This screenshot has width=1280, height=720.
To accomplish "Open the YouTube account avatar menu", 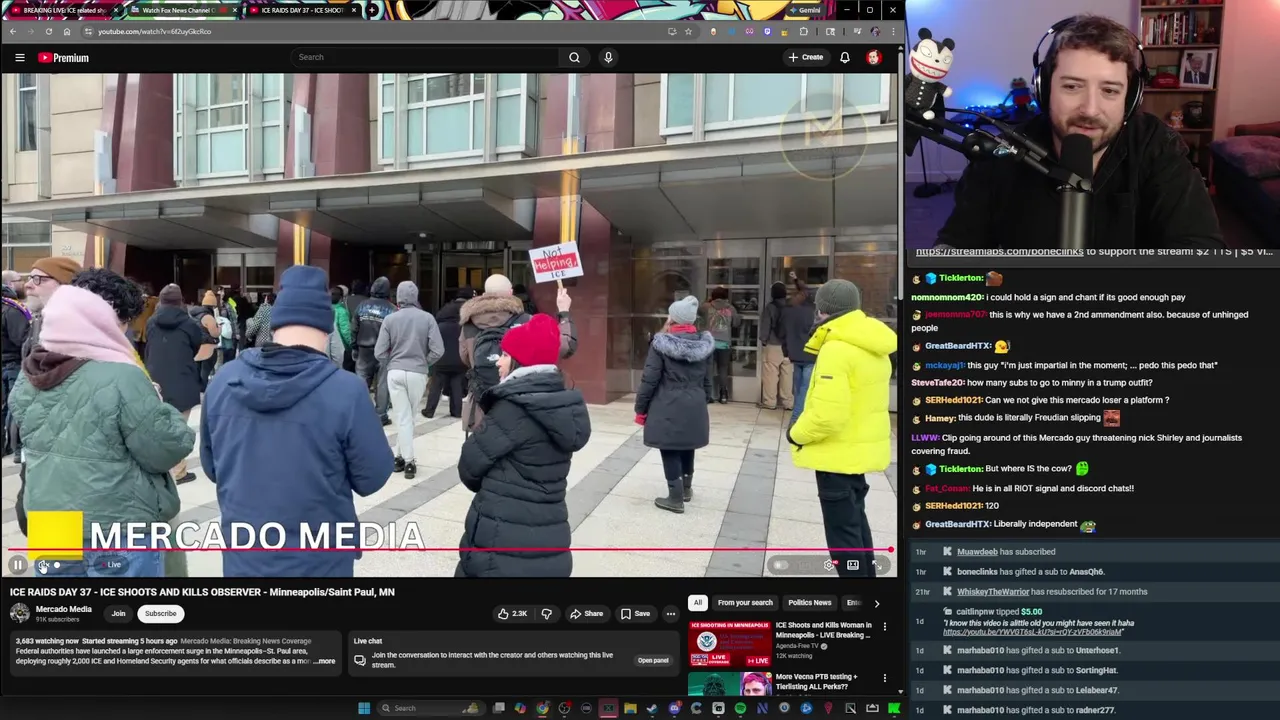I will click(873, 57).
